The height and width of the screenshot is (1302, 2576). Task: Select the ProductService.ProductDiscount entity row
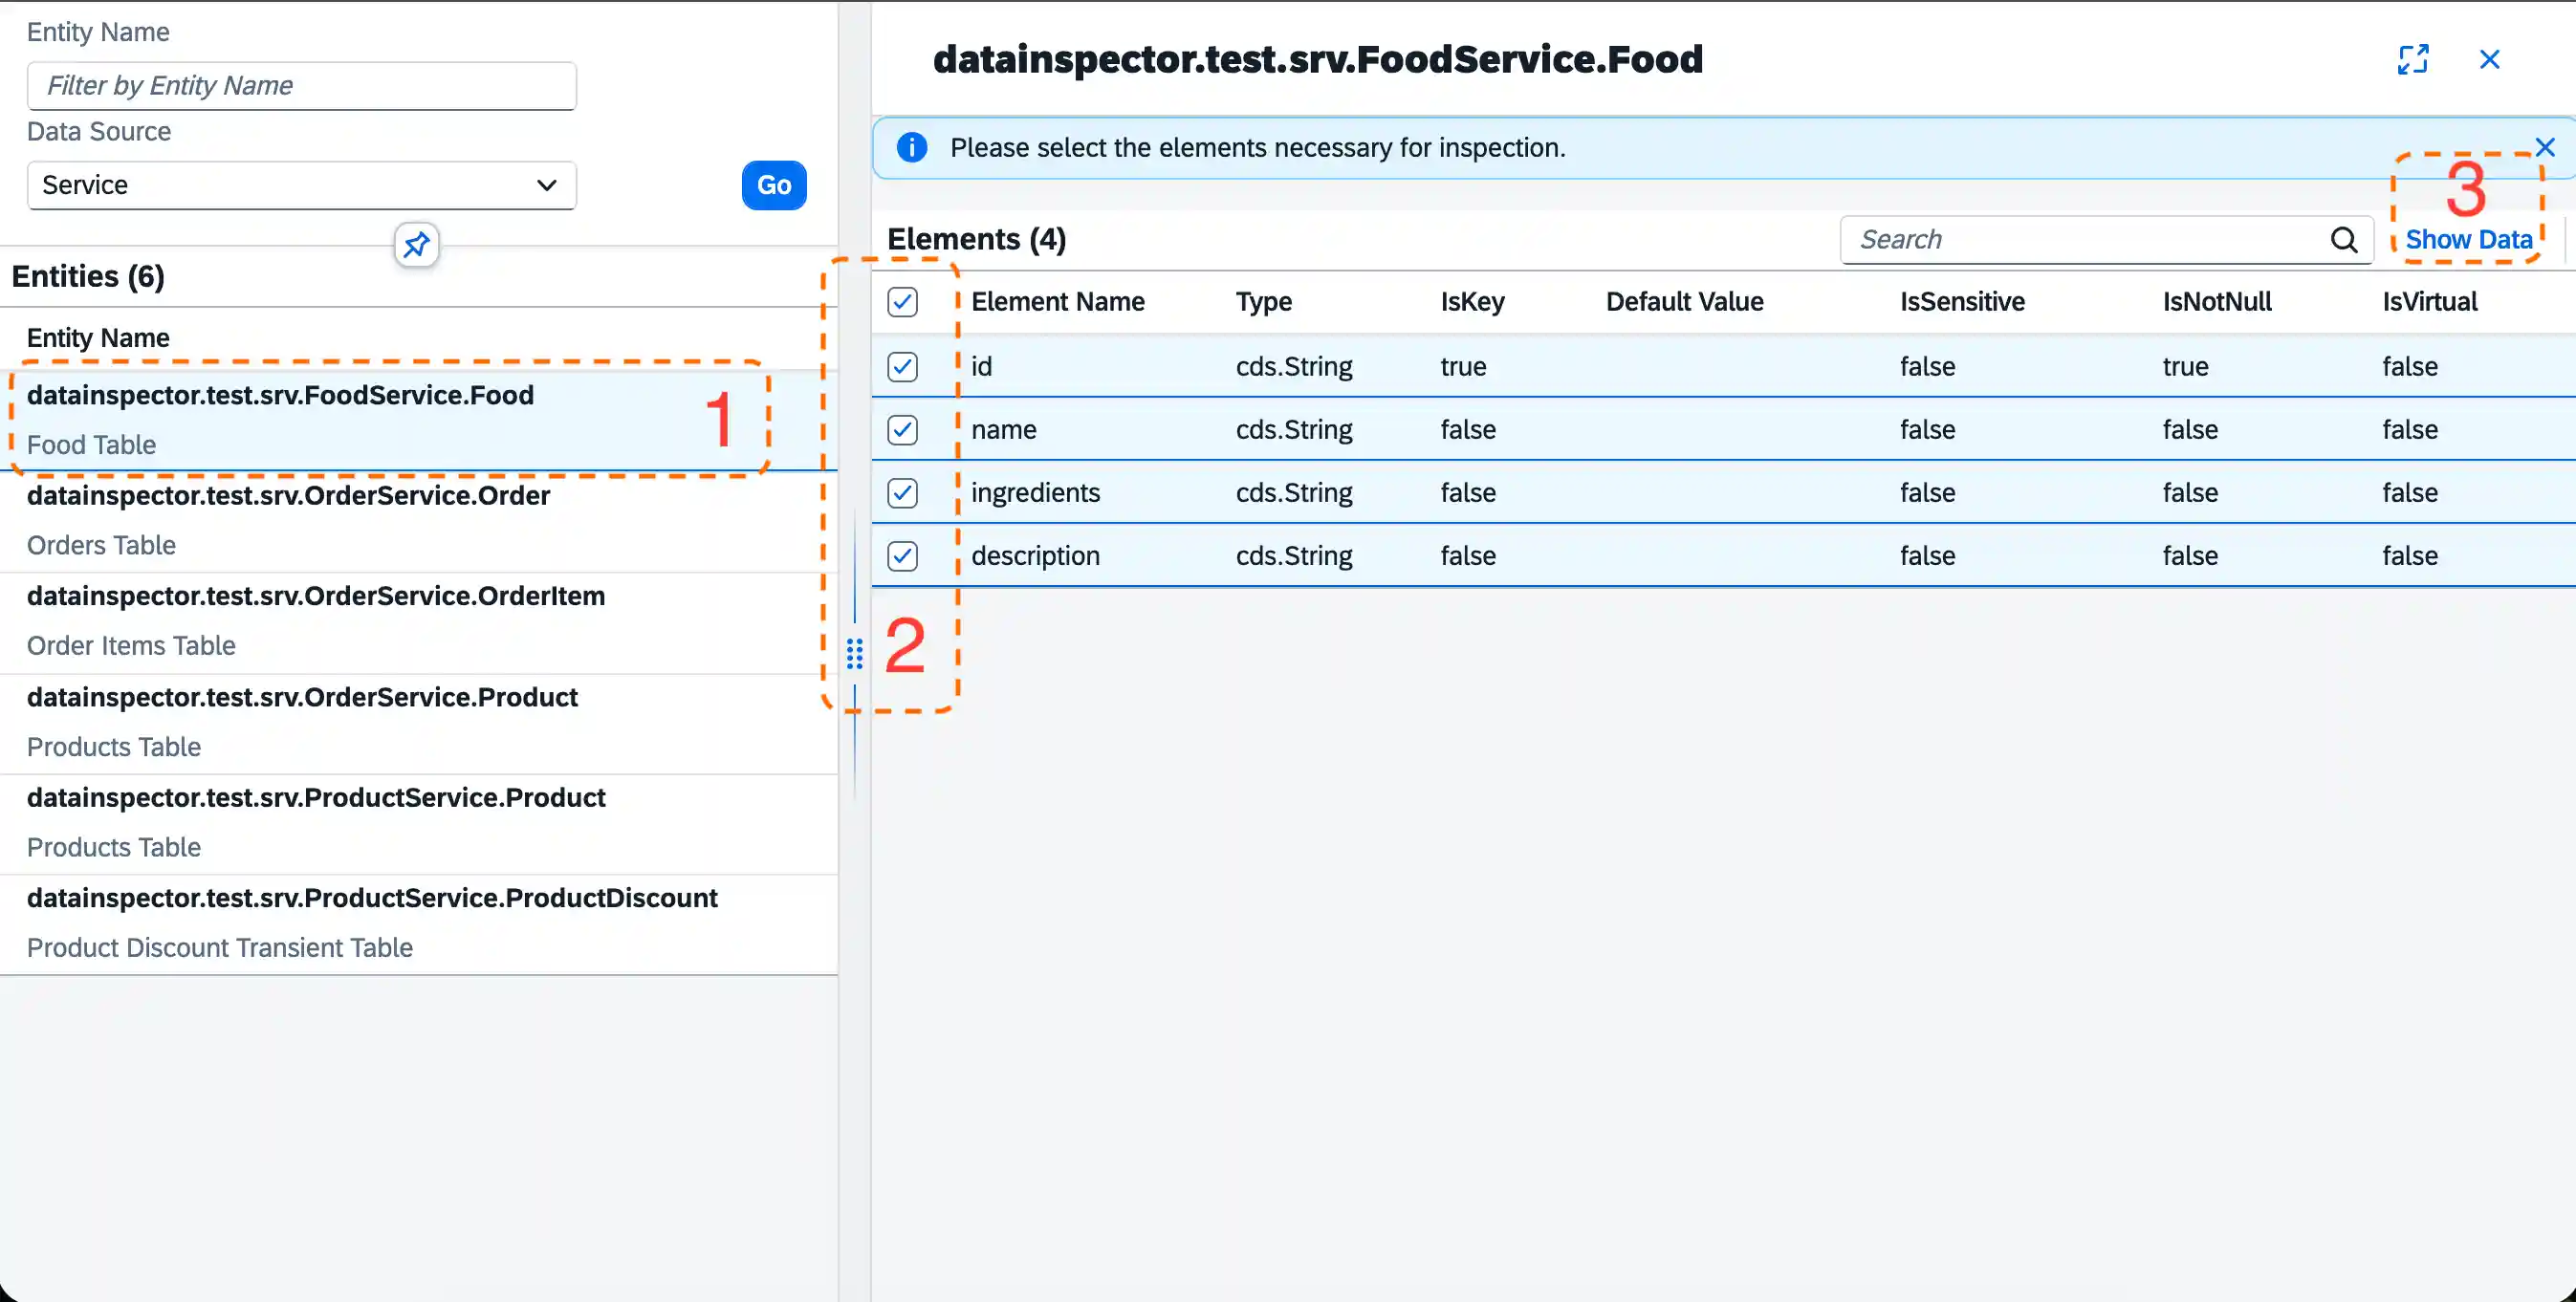372,922
